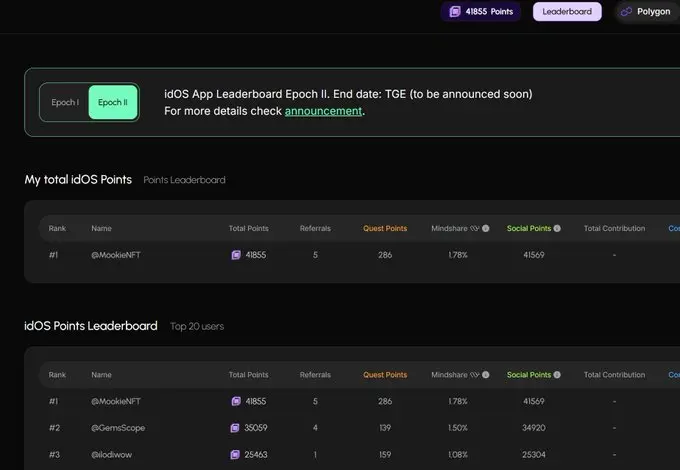Click @GemsScope in the leaderboard
This screenshot has height=470, width=680.
(x=116, y=428)
